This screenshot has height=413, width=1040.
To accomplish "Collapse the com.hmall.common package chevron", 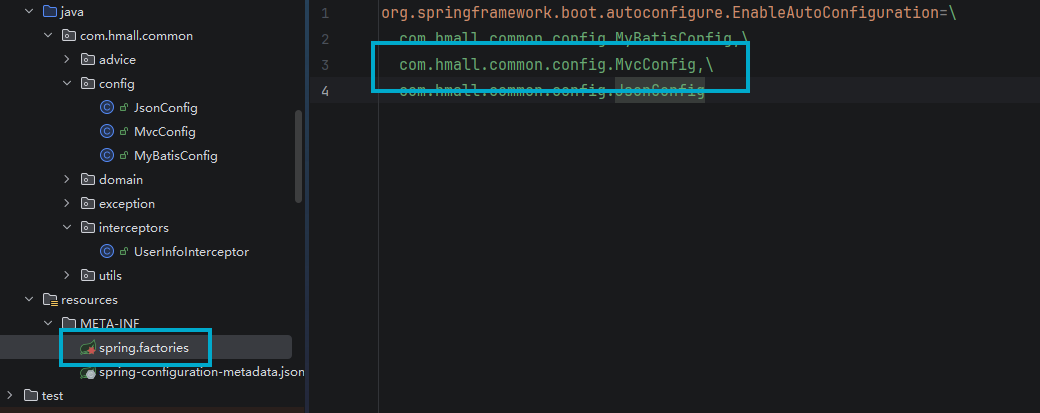I will (x=48, y=36).
